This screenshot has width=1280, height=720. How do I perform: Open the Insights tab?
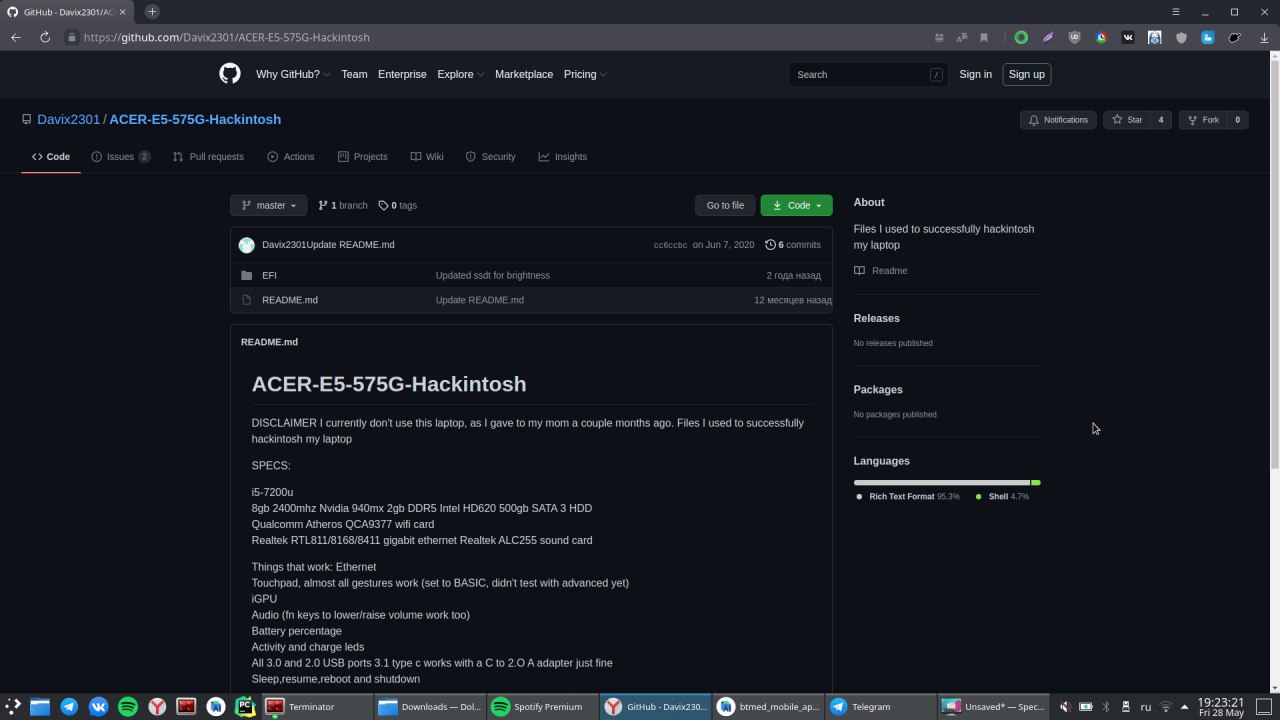(563, 157)
